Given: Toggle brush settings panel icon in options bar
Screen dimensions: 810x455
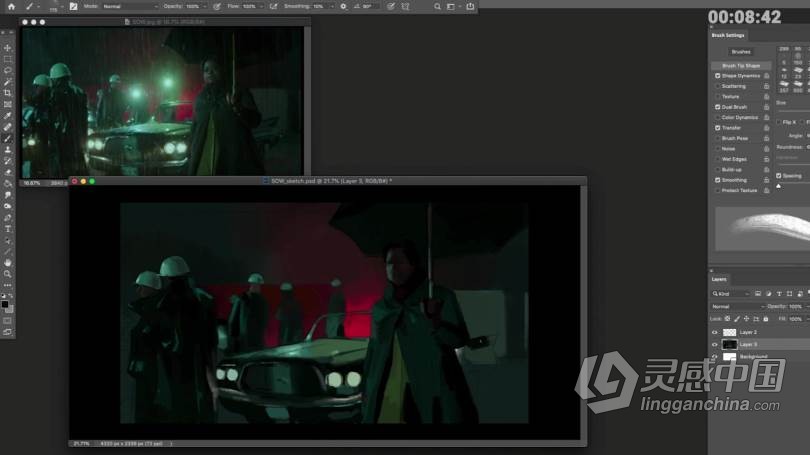Looking at the screenshot, I should tap(73, 7).
